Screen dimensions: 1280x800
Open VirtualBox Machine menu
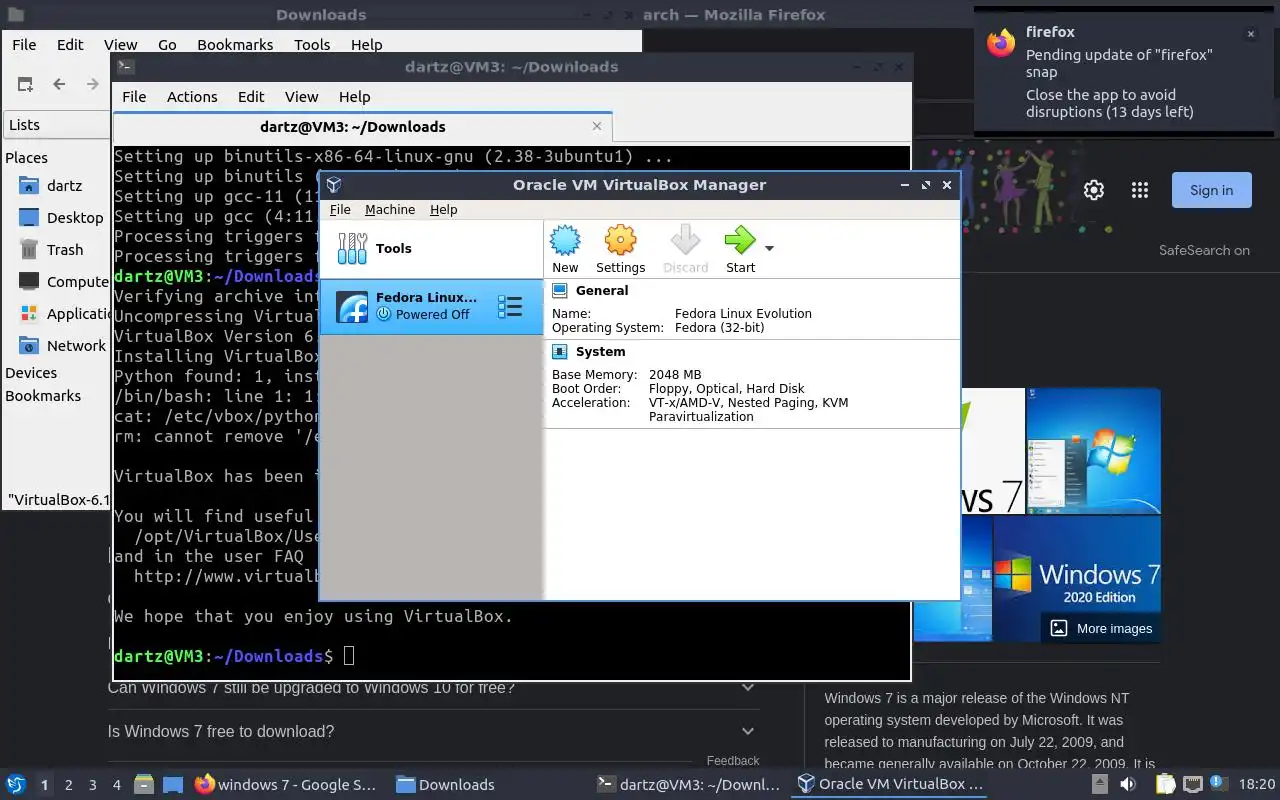pyautogui.click(x=390, y=209)
